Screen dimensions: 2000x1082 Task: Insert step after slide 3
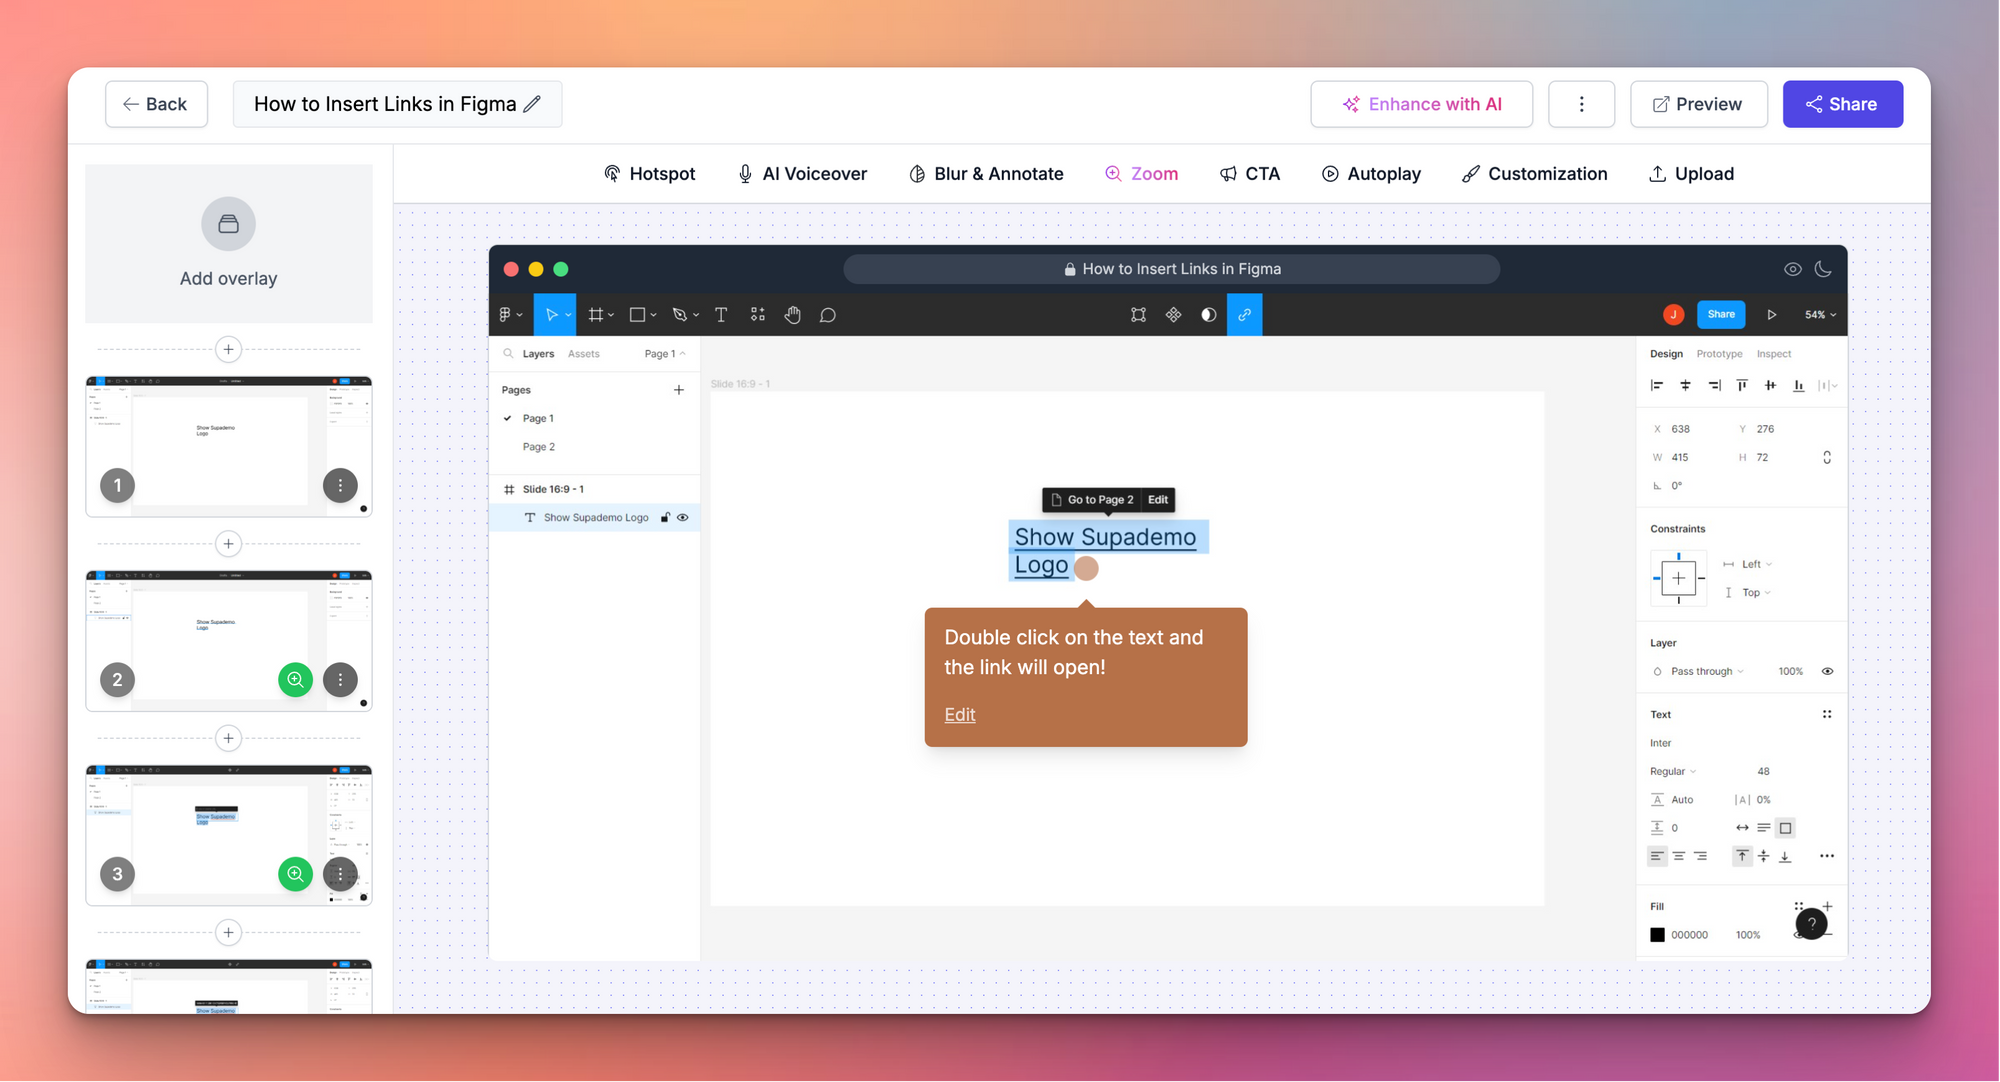228,933
